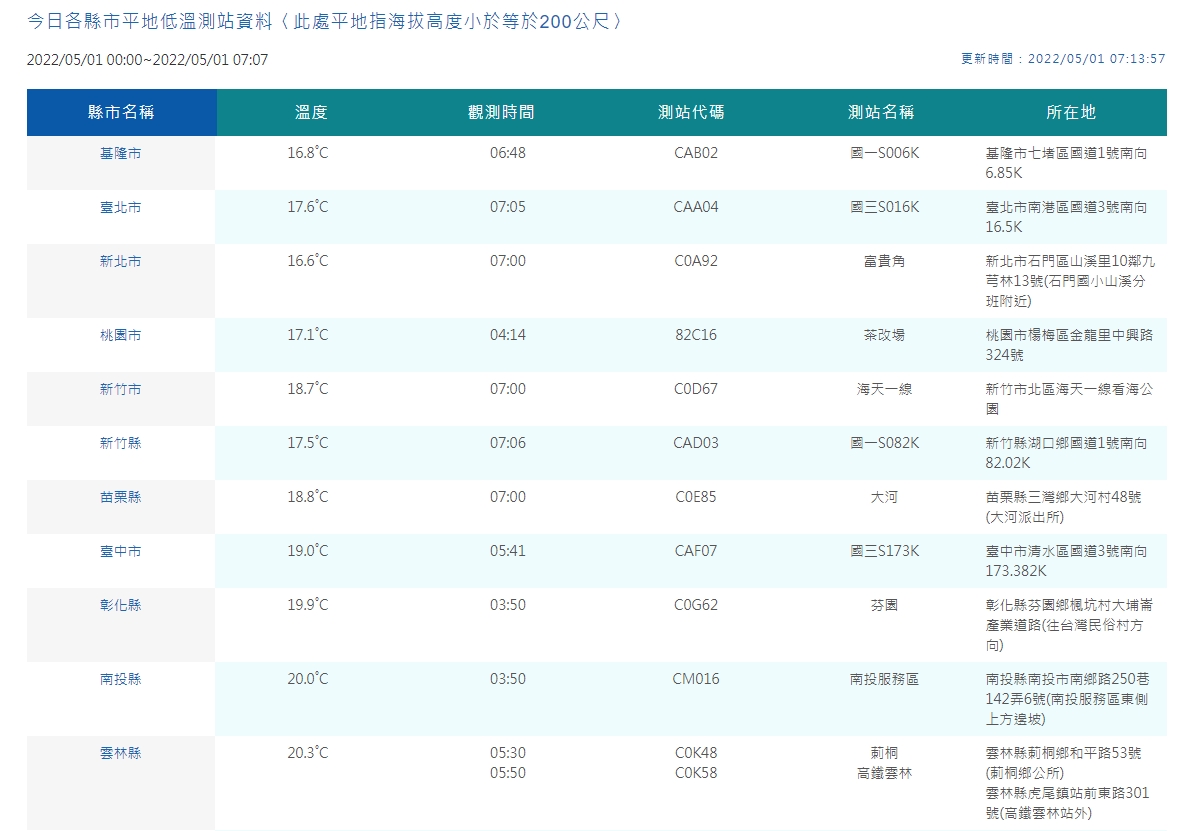Viewport: 1179px width, 831px height.
Task: Select the temperature value 18.8°C
Action: (x=308, y=498)
